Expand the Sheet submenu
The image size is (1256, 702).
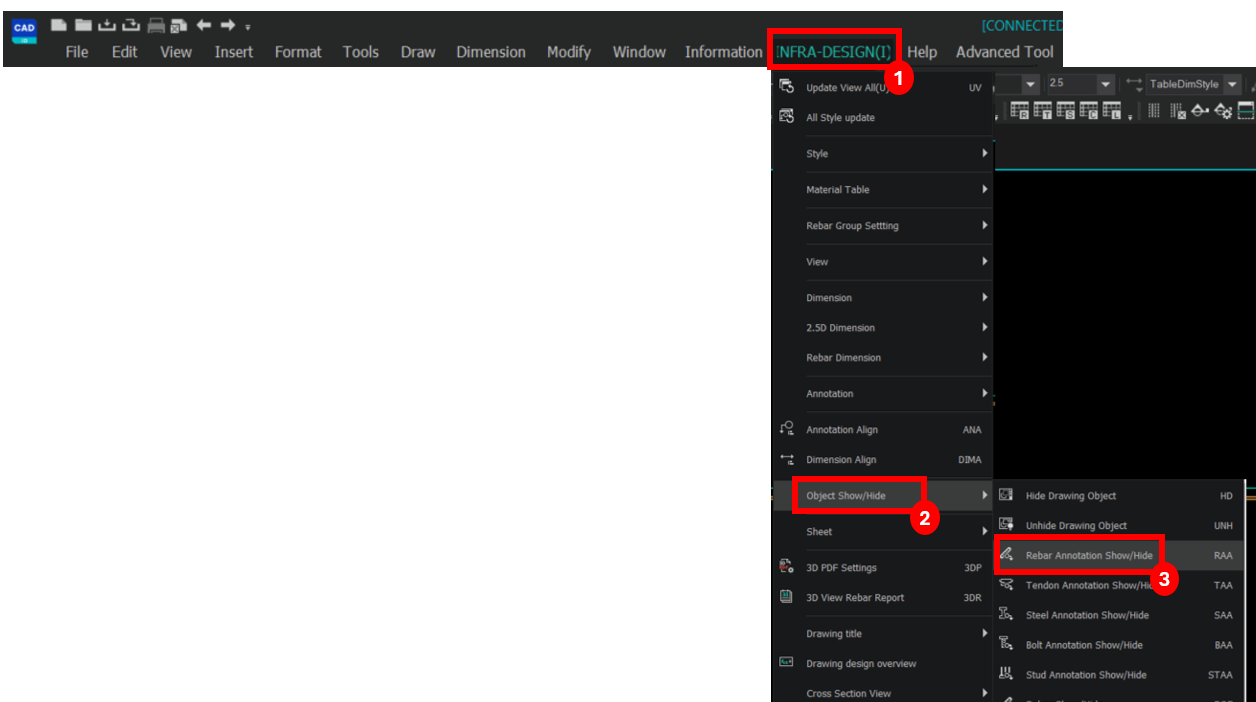883,532
